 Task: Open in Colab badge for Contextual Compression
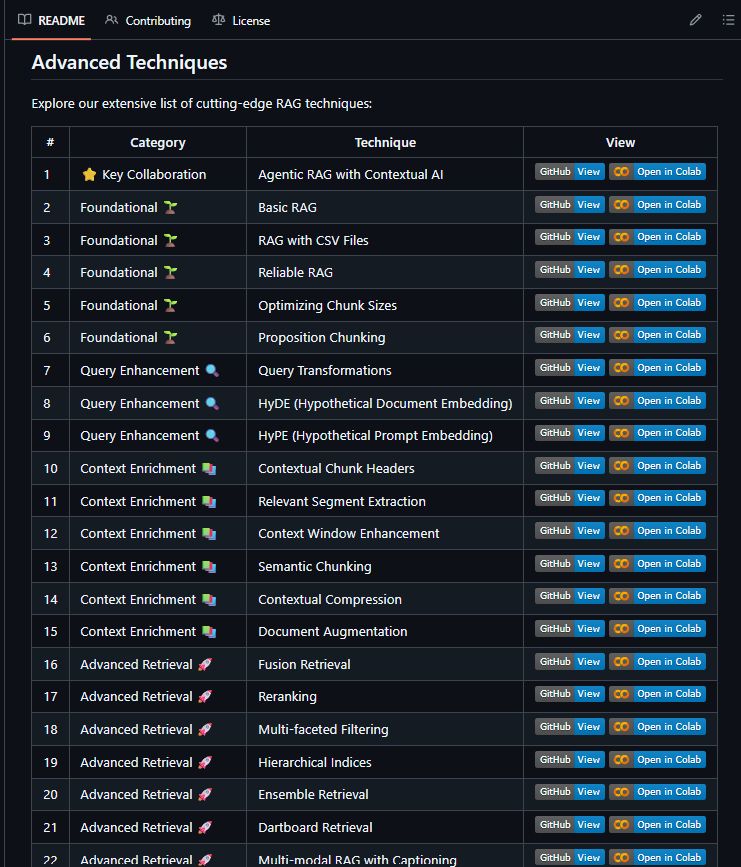click(x=657, y=596)
